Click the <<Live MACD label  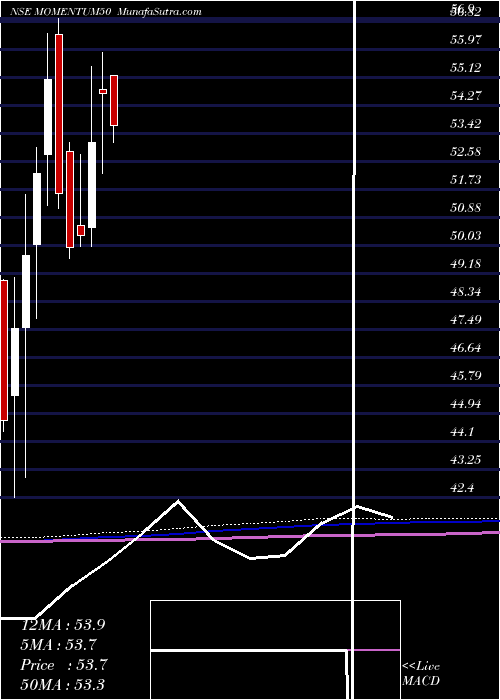coord(421,674)
